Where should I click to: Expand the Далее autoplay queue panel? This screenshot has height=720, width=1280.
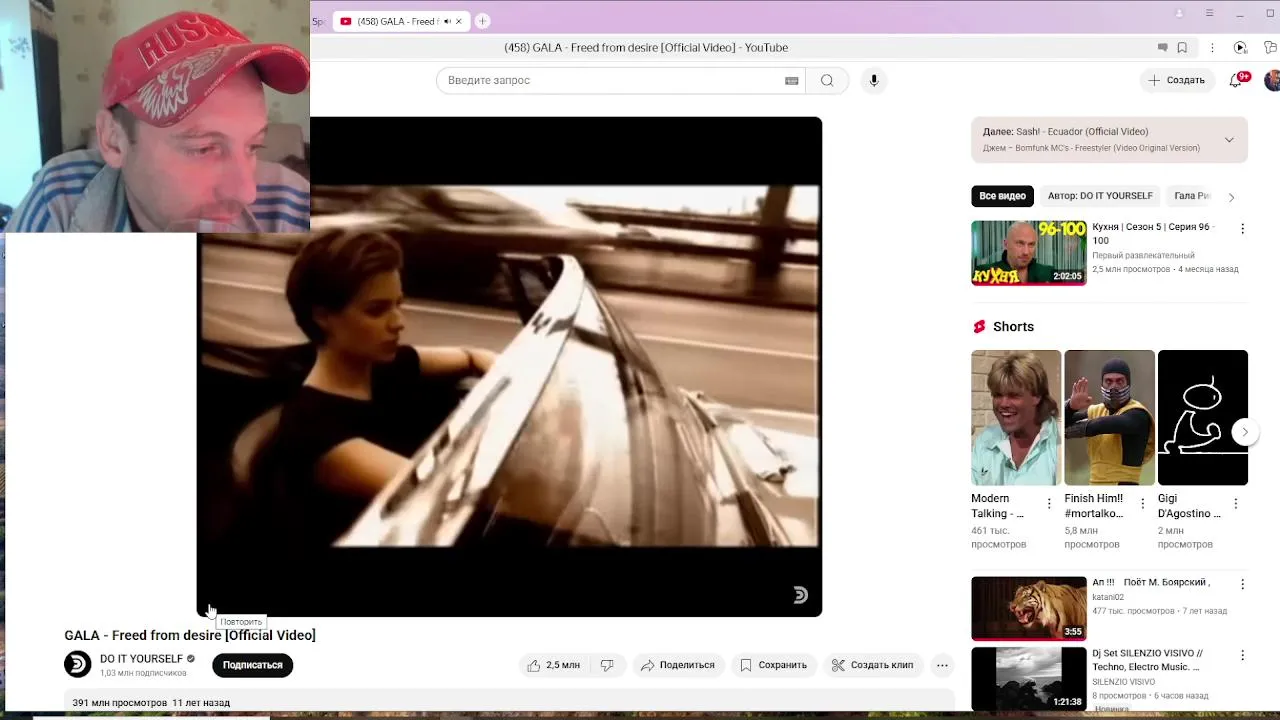[x=1229, y=140]
